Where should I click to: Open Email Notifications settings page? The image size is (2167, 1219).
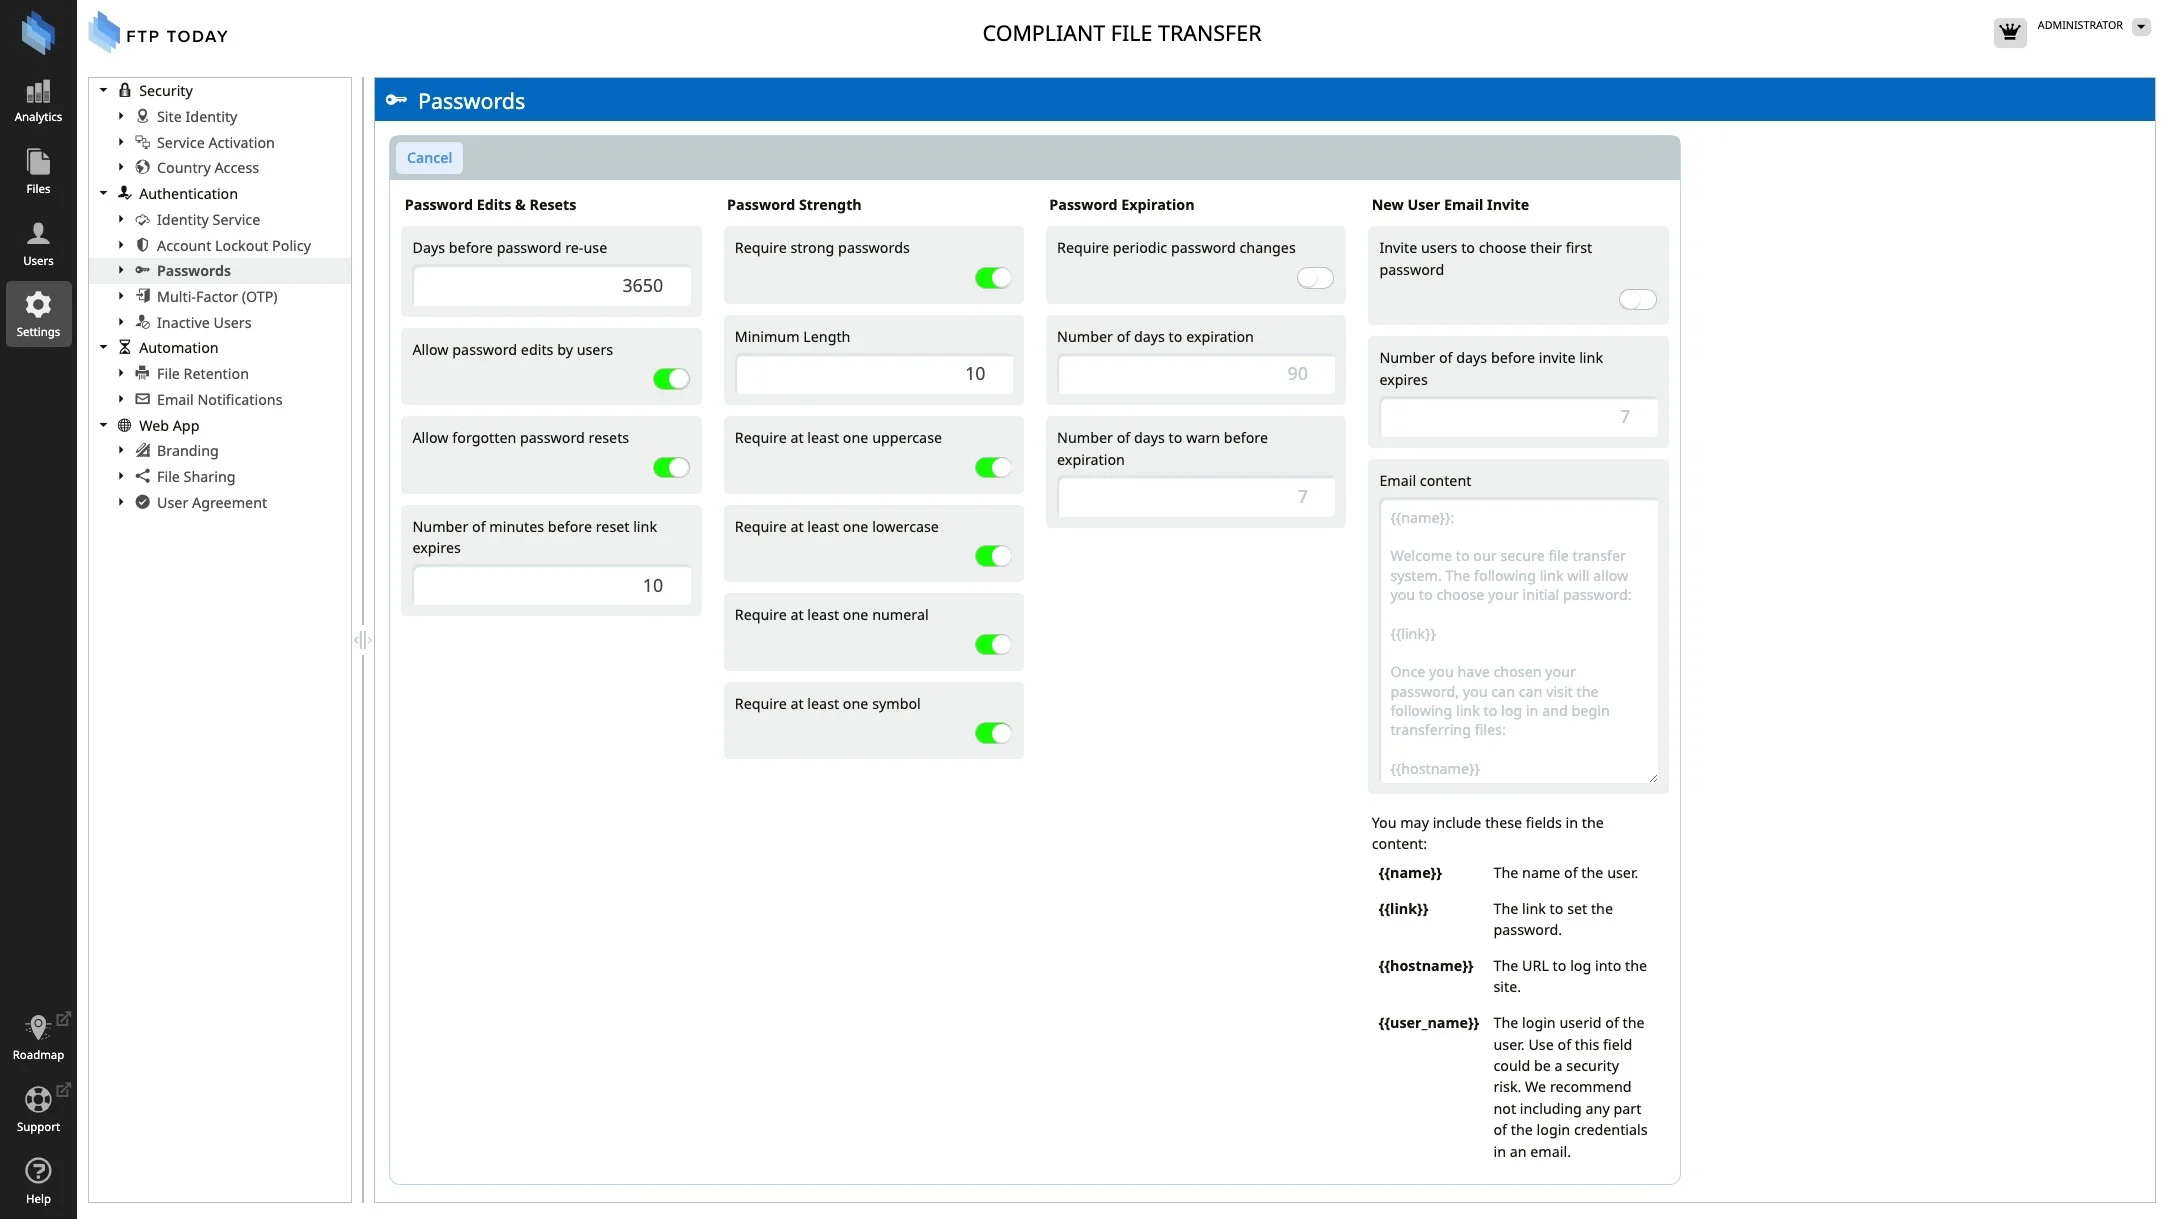[x=219, y=400]
